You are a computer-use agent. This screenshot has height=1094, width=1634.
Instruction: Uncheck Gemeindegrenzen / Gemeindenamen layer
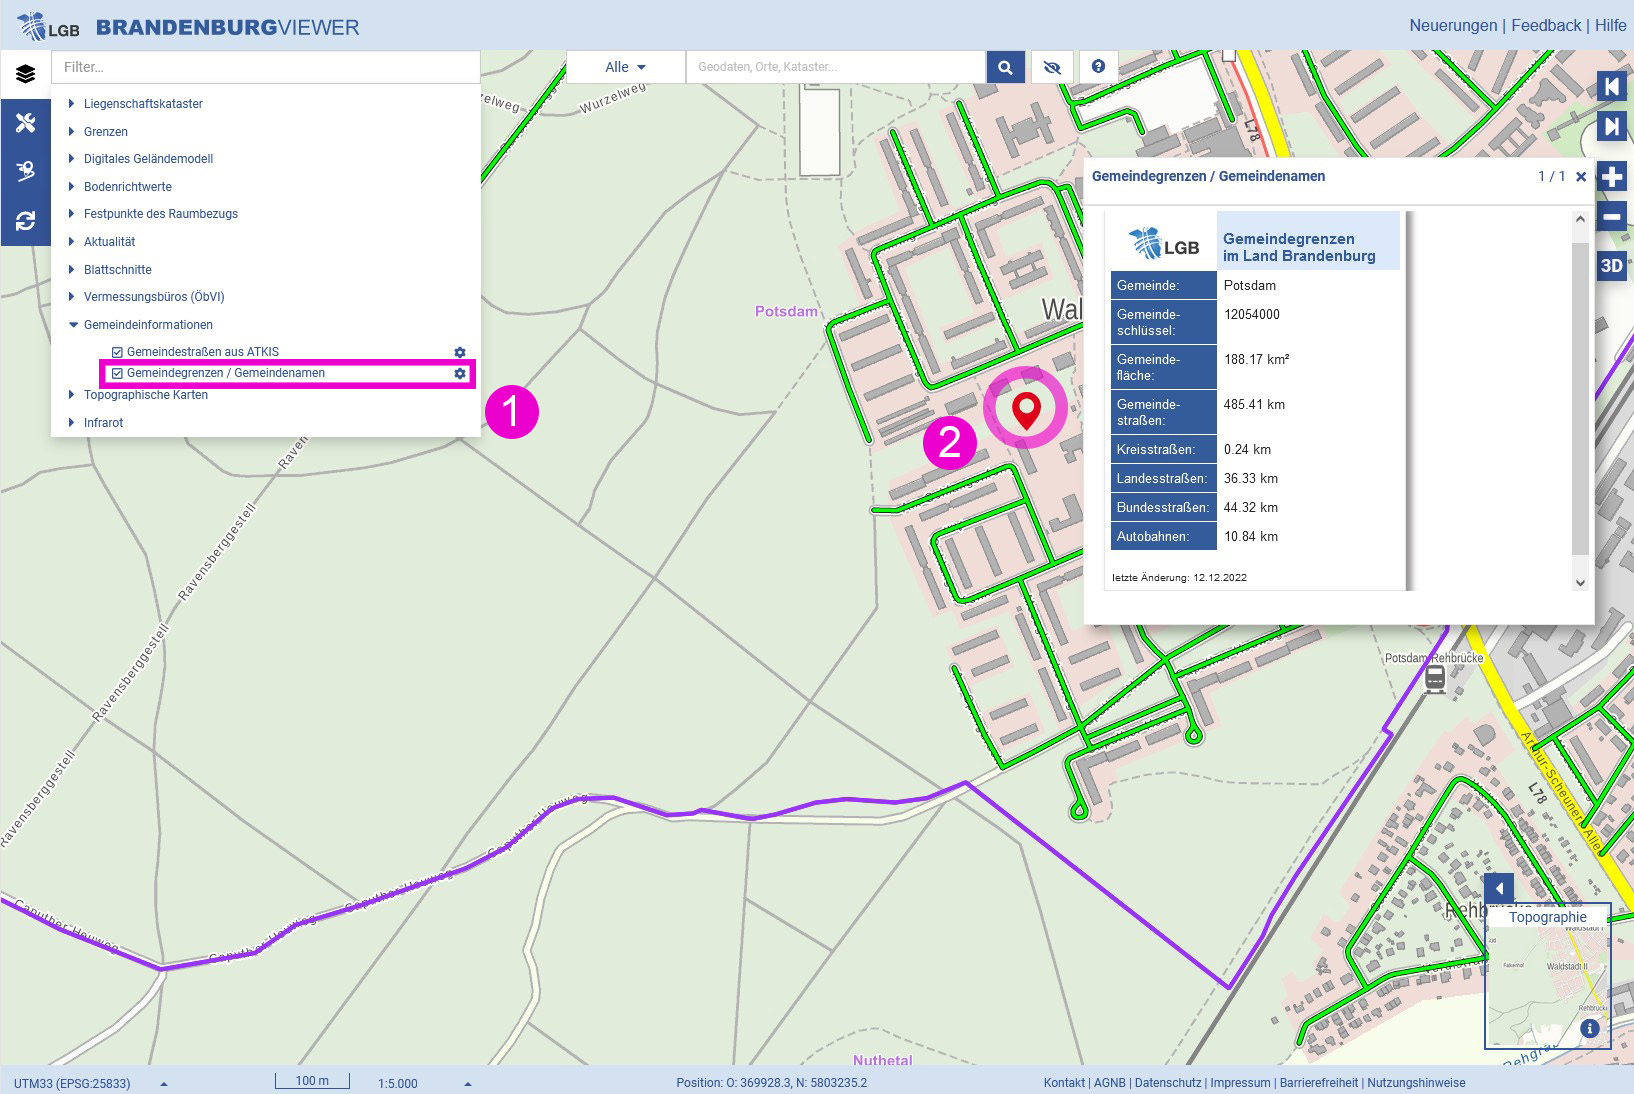click(117, 373)
